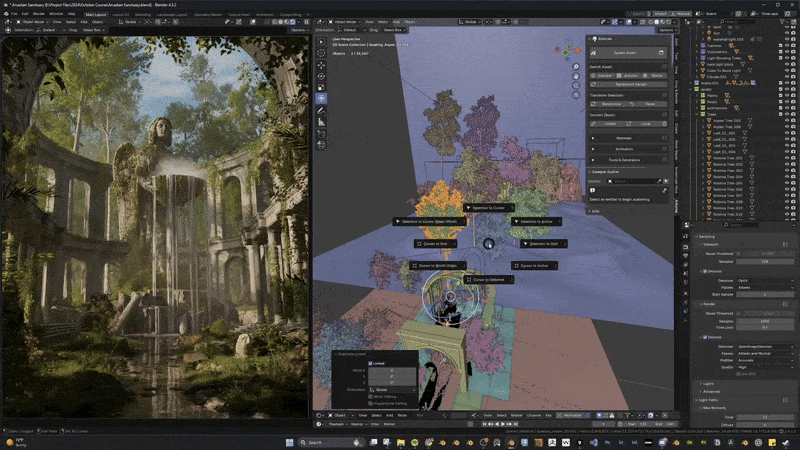Screen dimensions: 800x450
Task: Choose Selection to Cursor in the pie menu
Action: coord(489,208)
